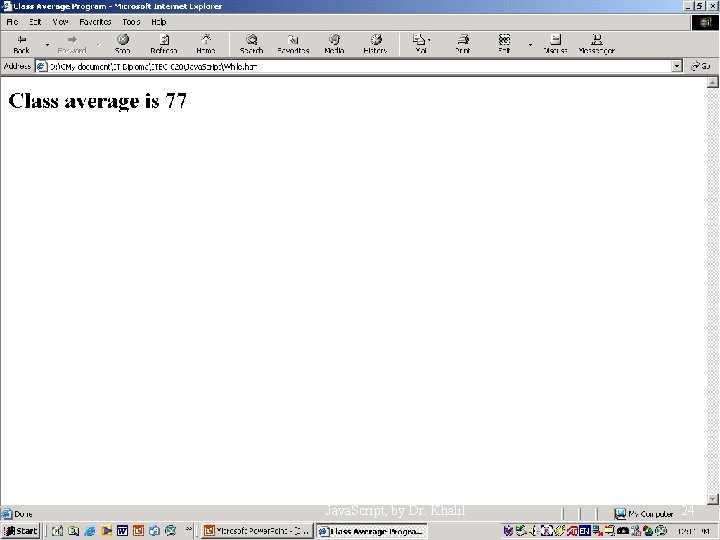Switch to Microsoft PowerPoint taskbar button
Screen dimensions: 720x540
click(257, 531)
